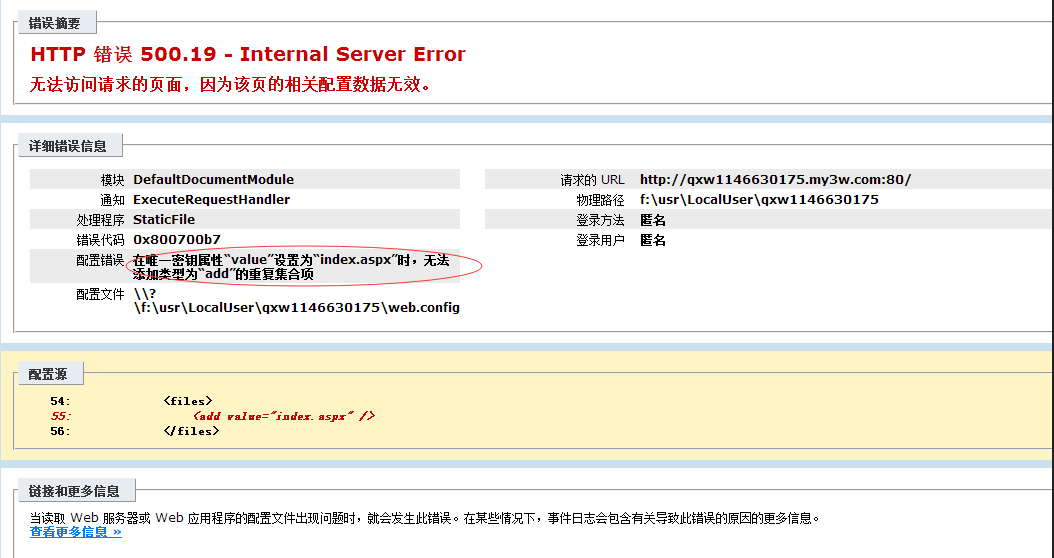Click the line 54 <files> opening tag
1054x558 pixels.
pyautogui.click(x=188, y=401)
